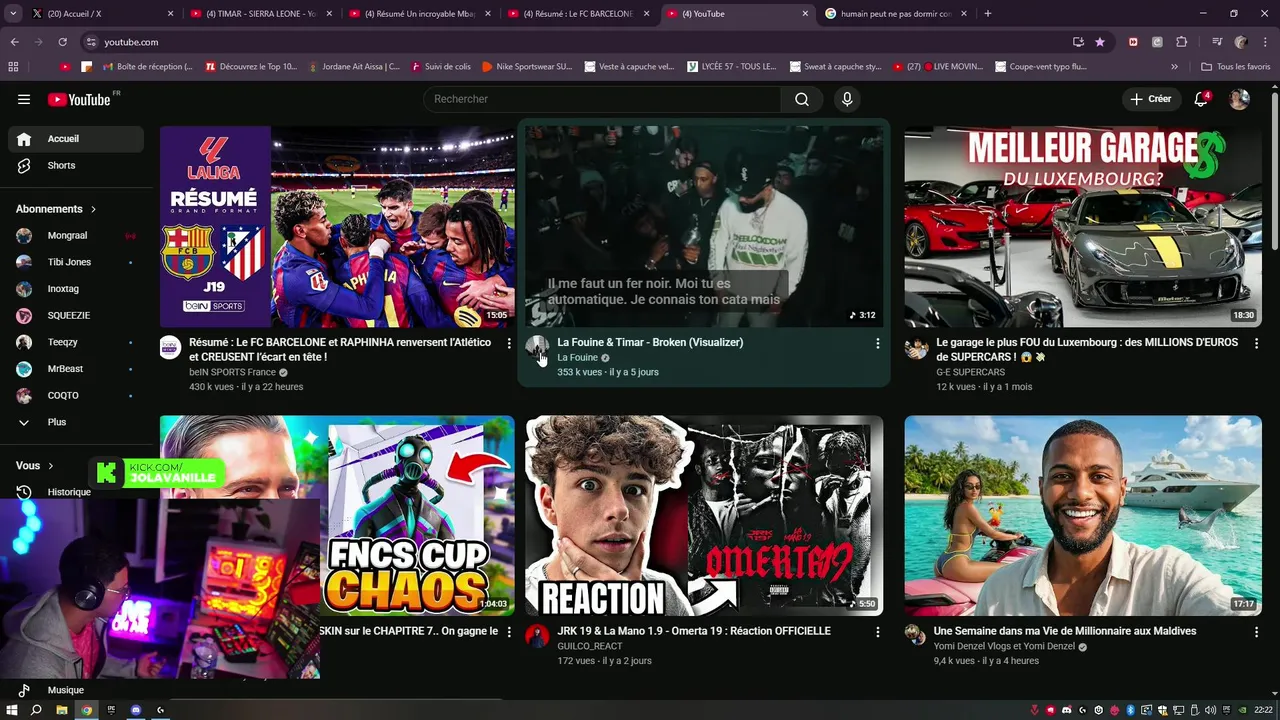Open the Inoxtag subscription channel
The height and width of the screenshot is (720, 1280).
tap(76, 289)
